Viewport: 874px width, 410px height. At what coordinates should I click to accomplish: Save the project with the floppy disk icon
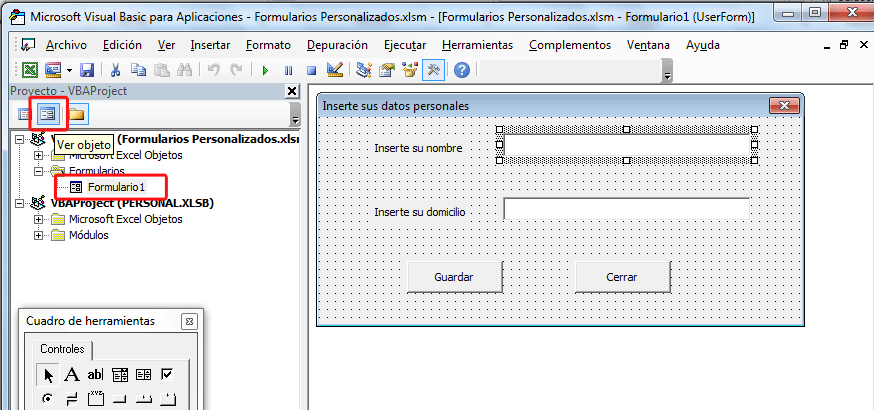point(87,70)
